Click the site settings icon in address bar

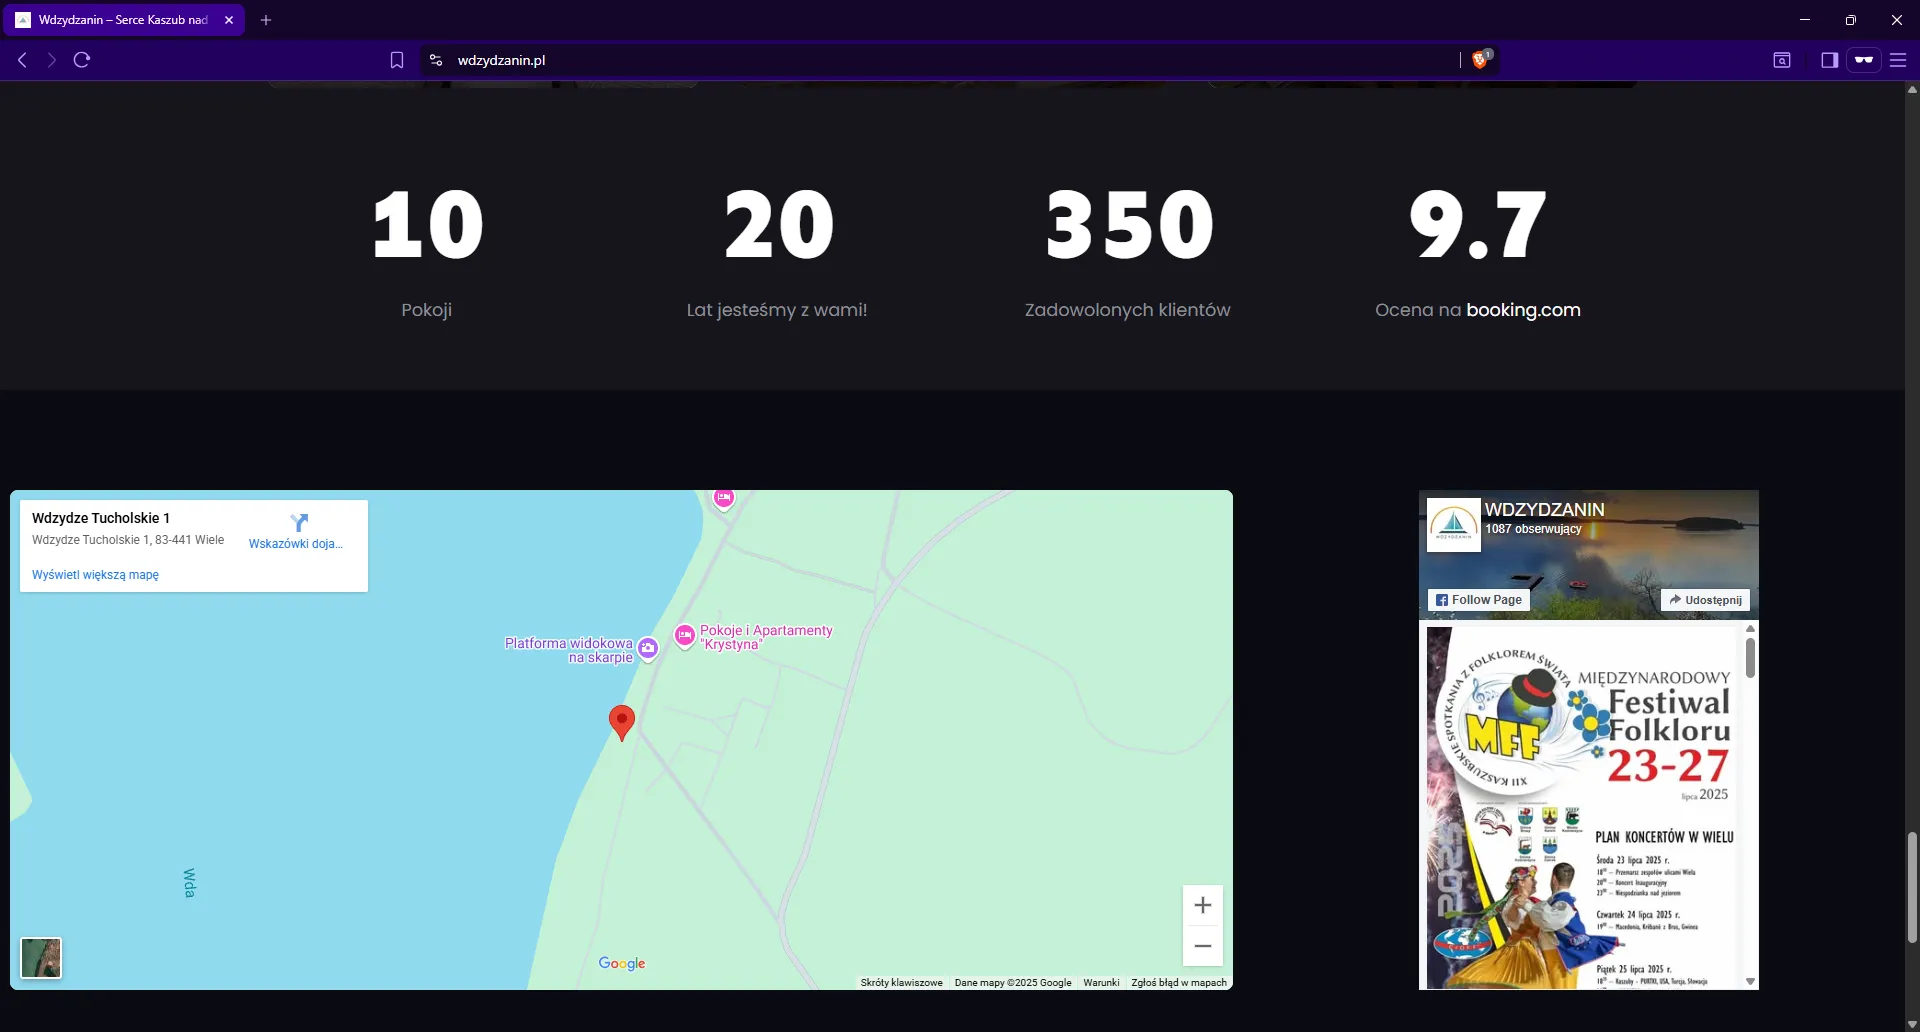coord(435,60)
